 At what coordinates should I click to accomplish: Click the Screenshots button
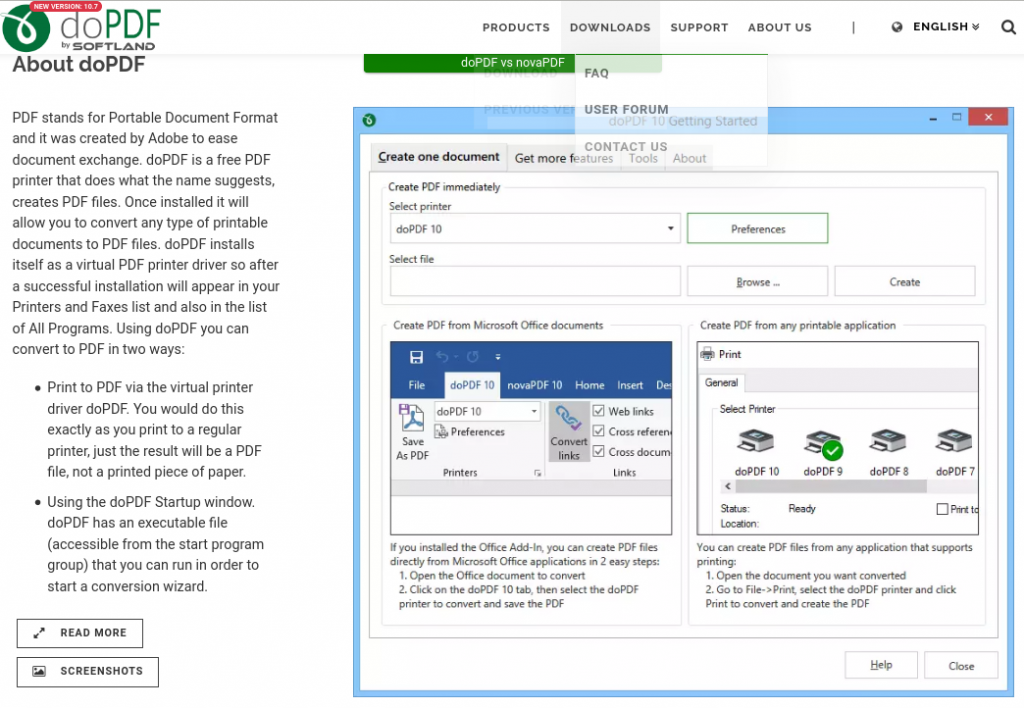pyautogui.click(x=88, y=671)
